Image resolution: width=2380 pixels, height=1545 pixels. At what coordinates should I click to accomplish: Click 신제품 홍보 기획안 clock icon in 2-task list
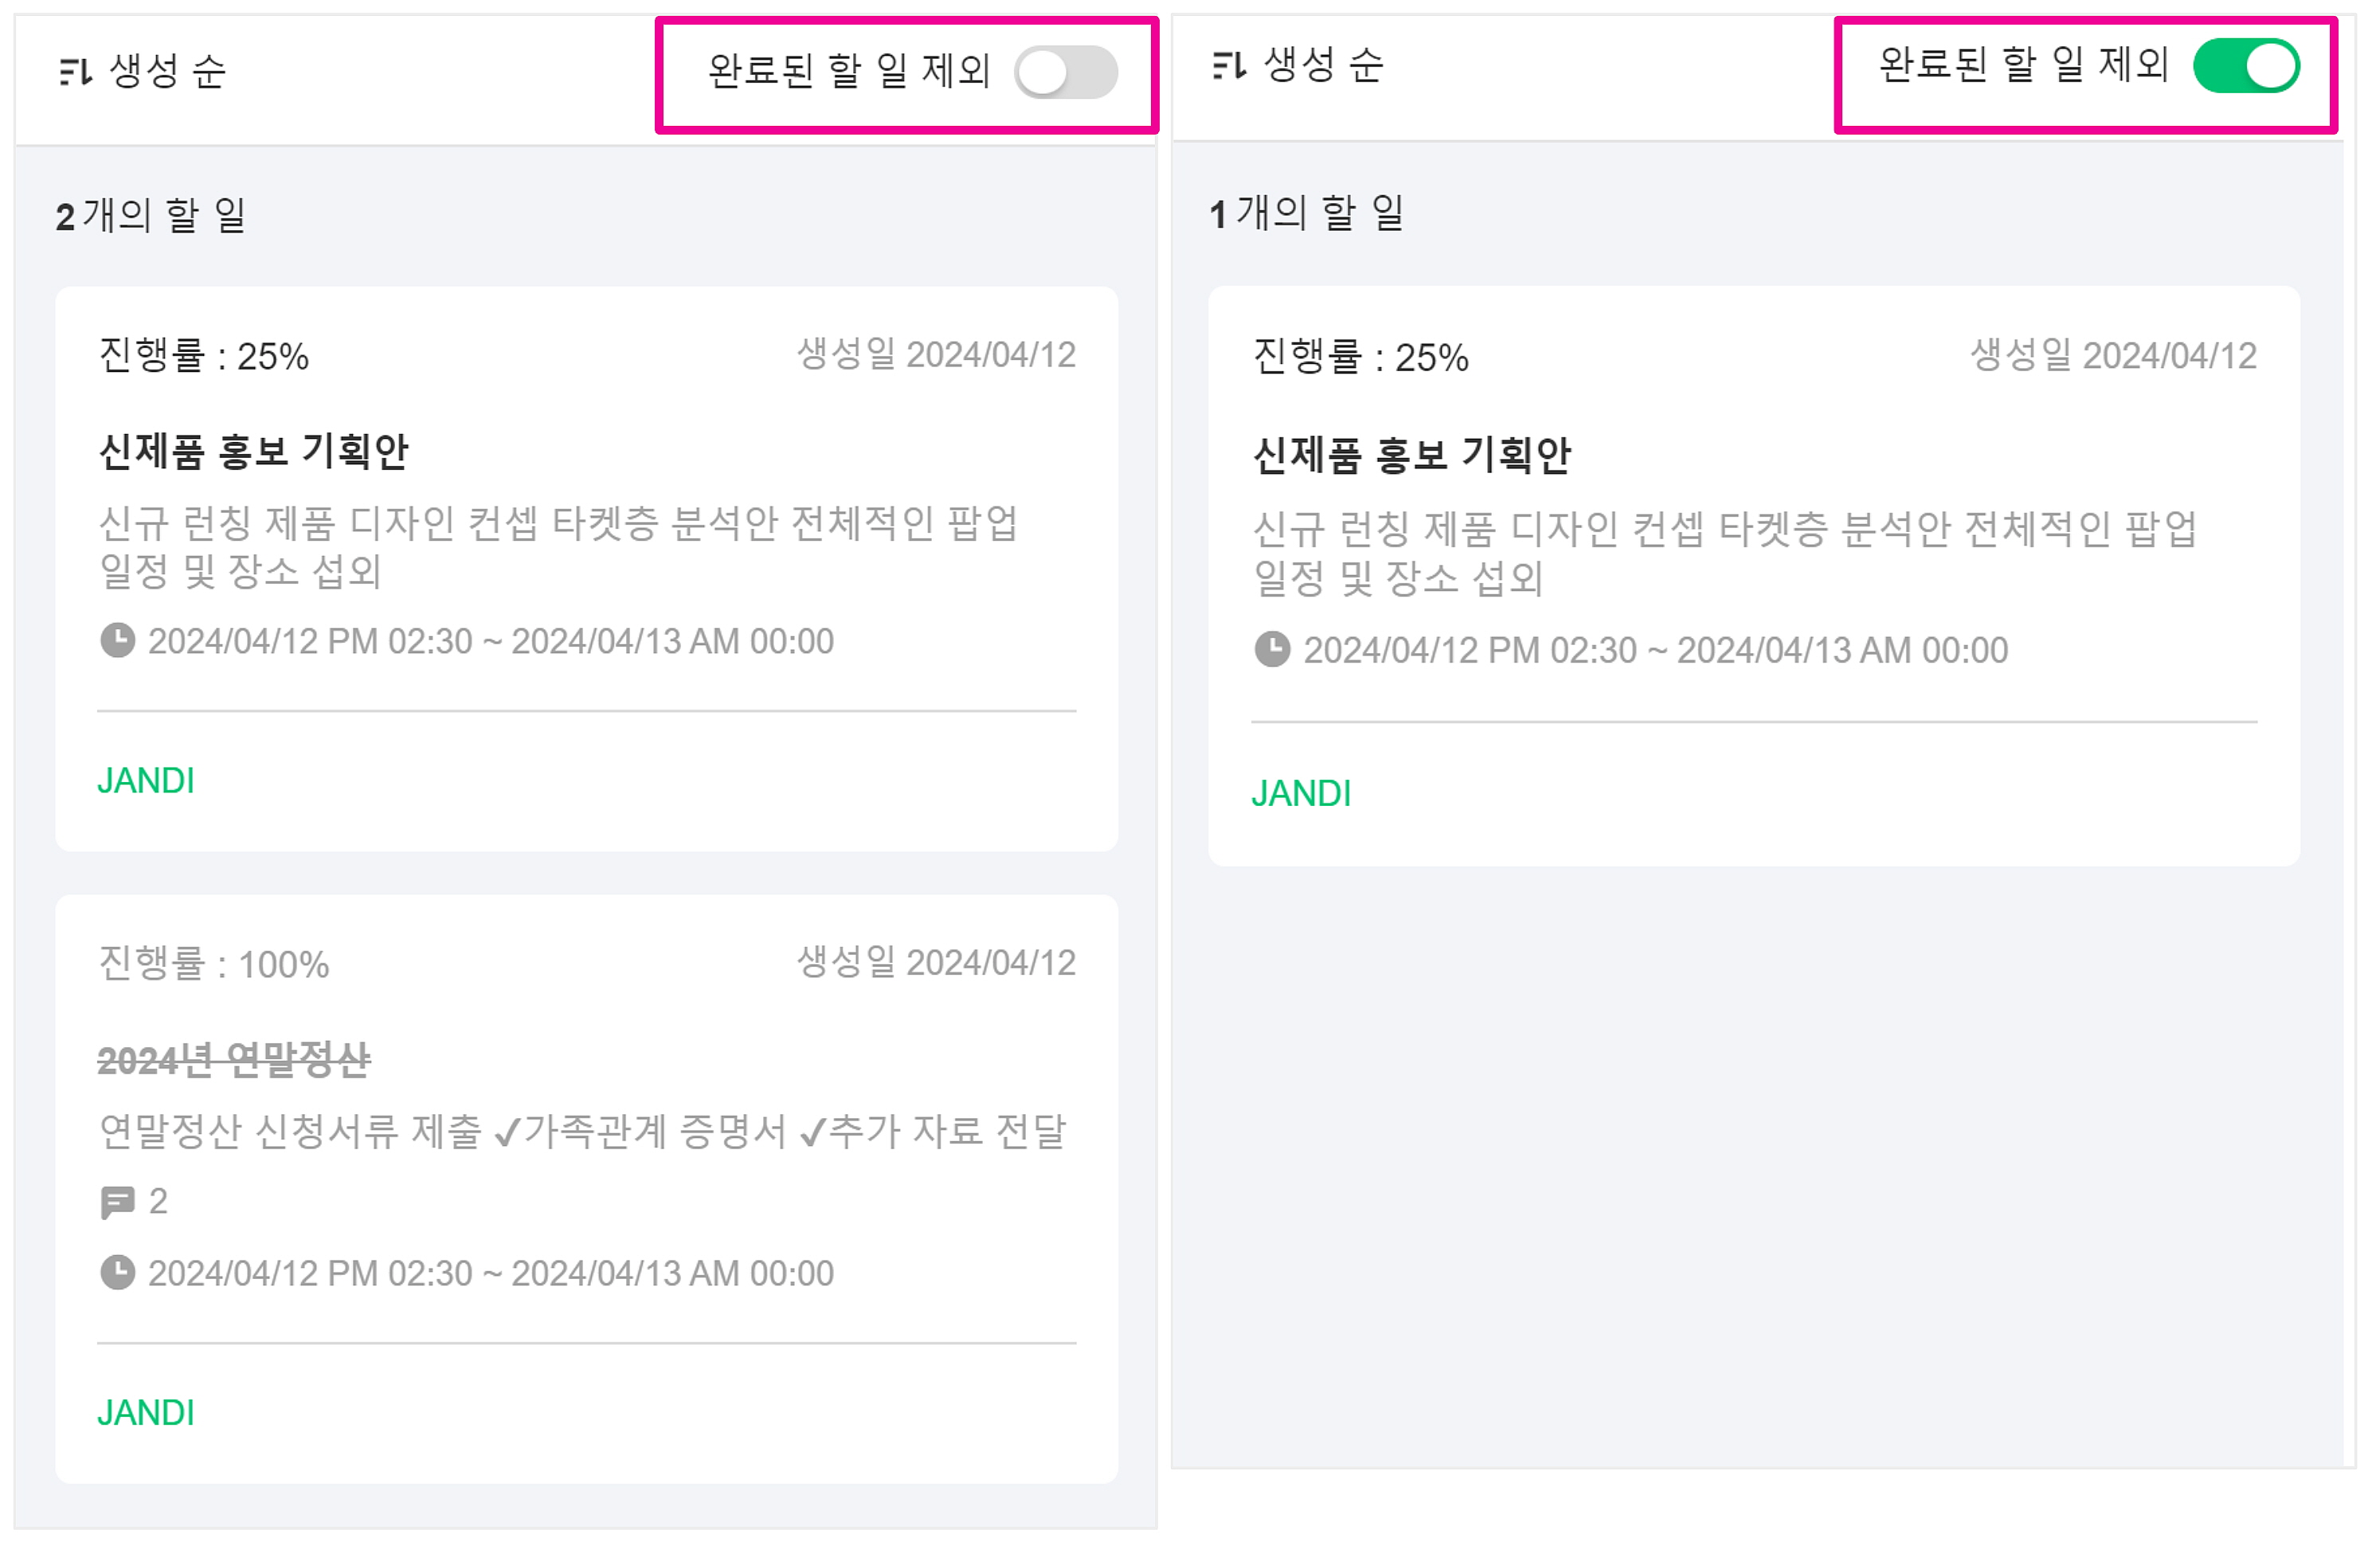tap(117, 641)
